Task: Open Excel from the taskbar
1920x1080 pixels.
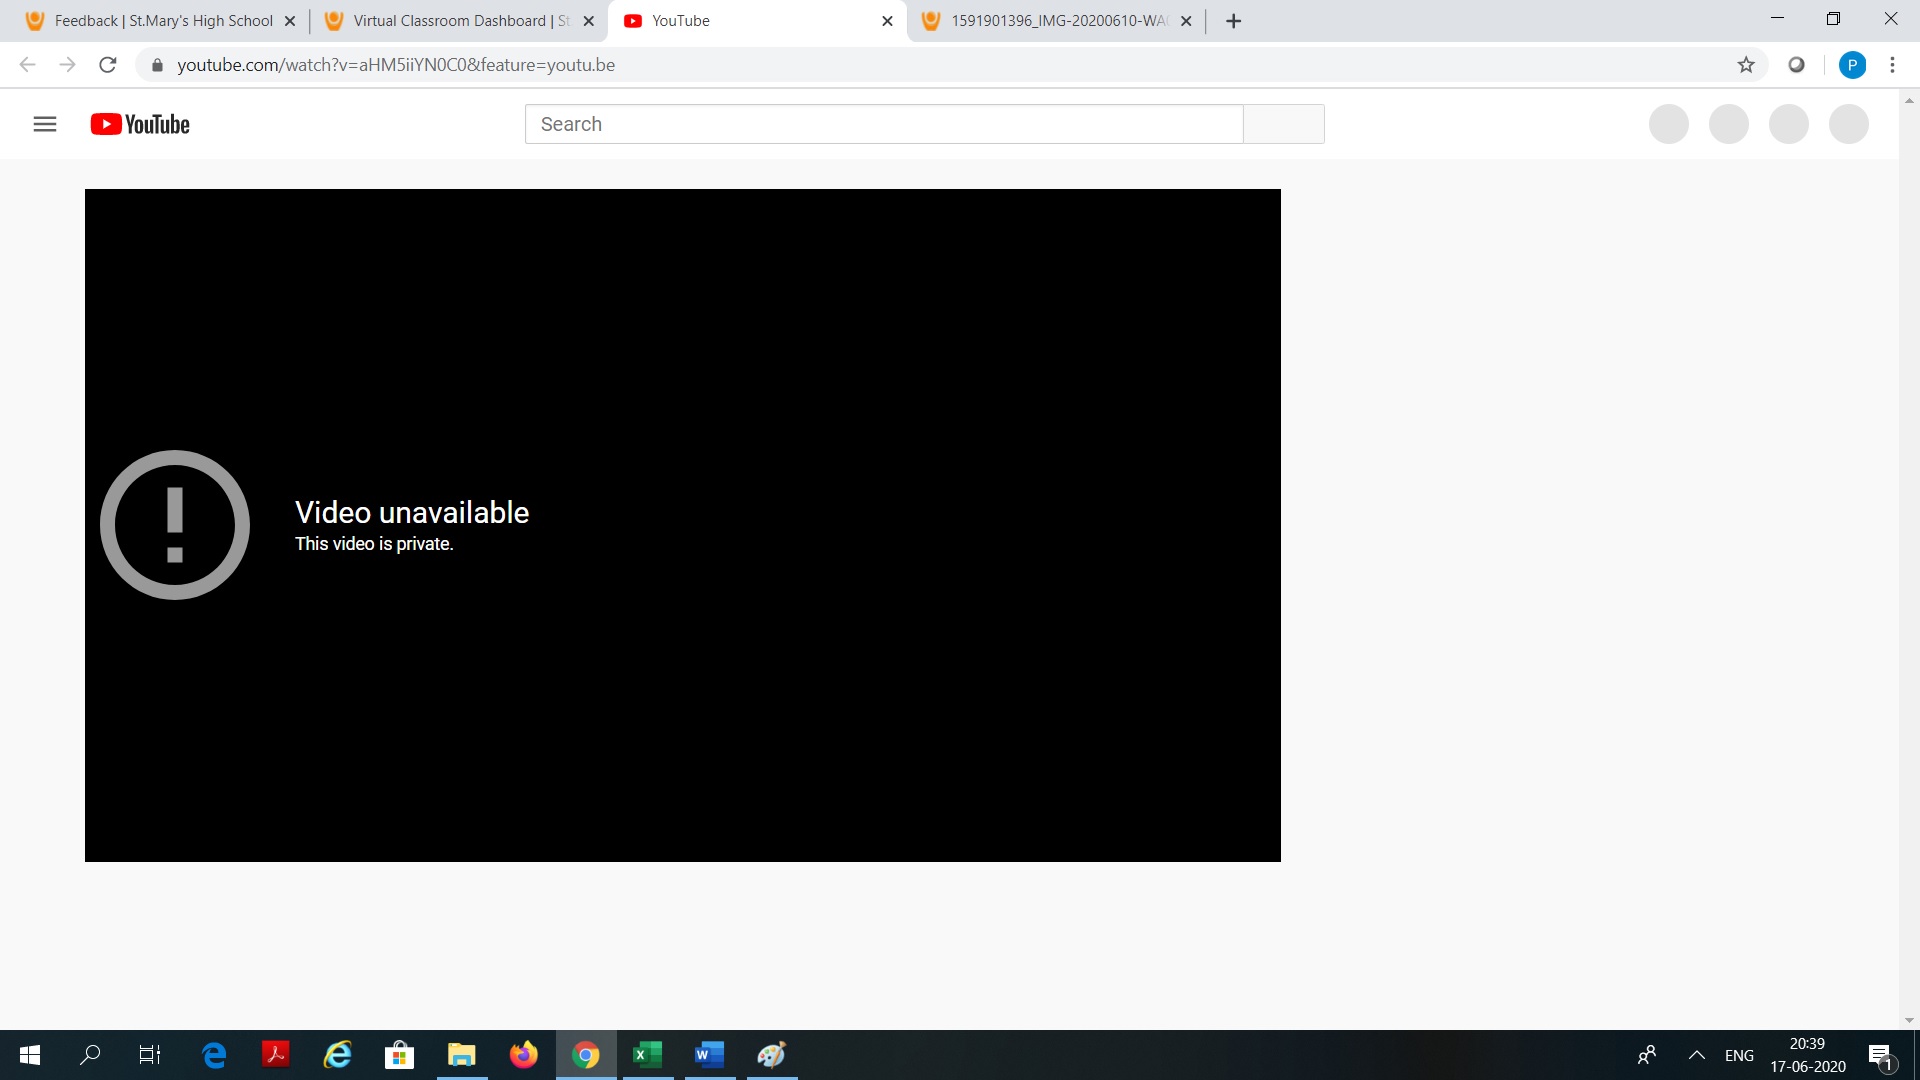Action: click(648, 1055)
